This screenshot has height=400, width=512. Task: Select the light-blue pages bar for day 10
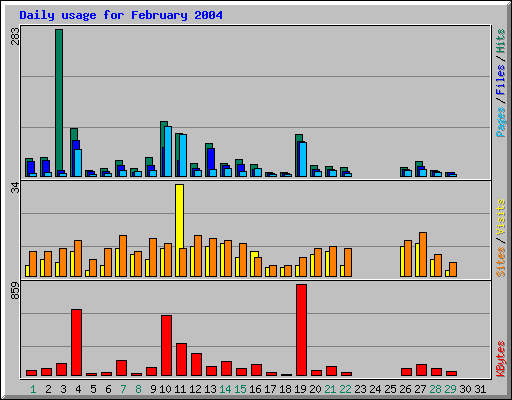click(168, 151)
